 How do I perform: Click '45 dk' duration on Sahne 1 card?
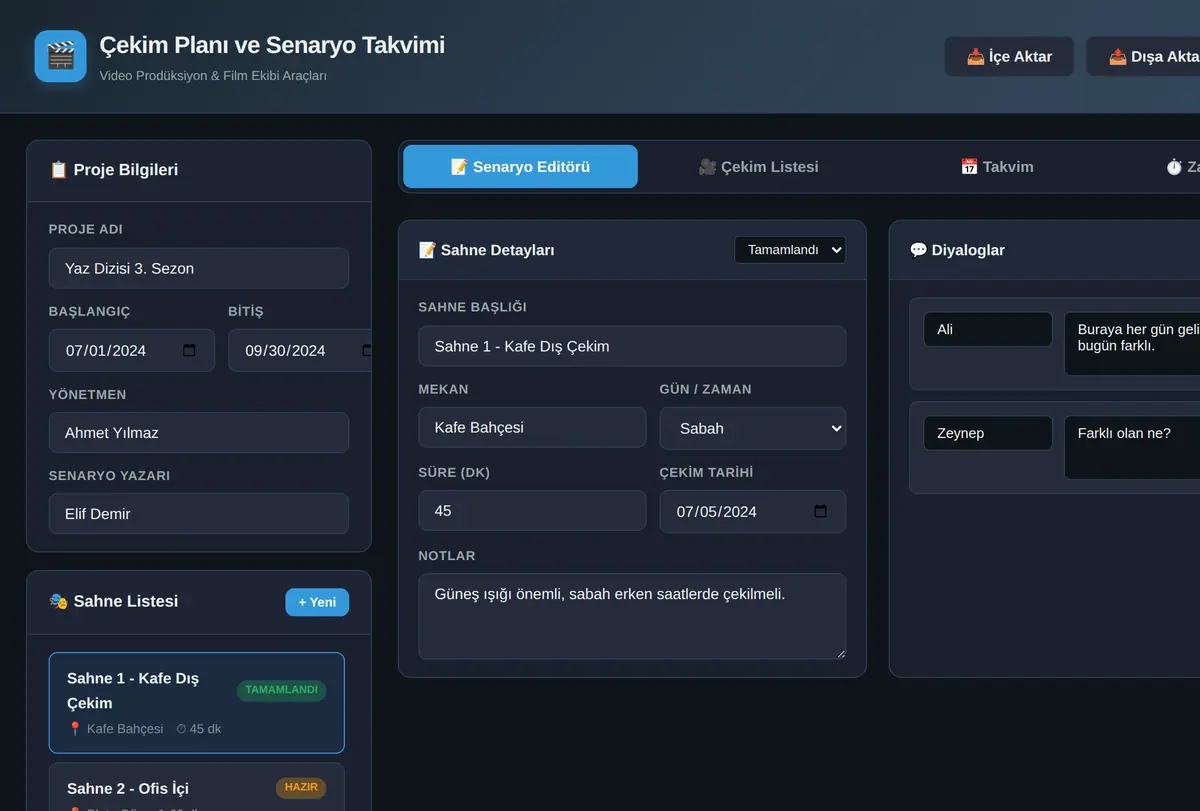(x=198, y=729)
